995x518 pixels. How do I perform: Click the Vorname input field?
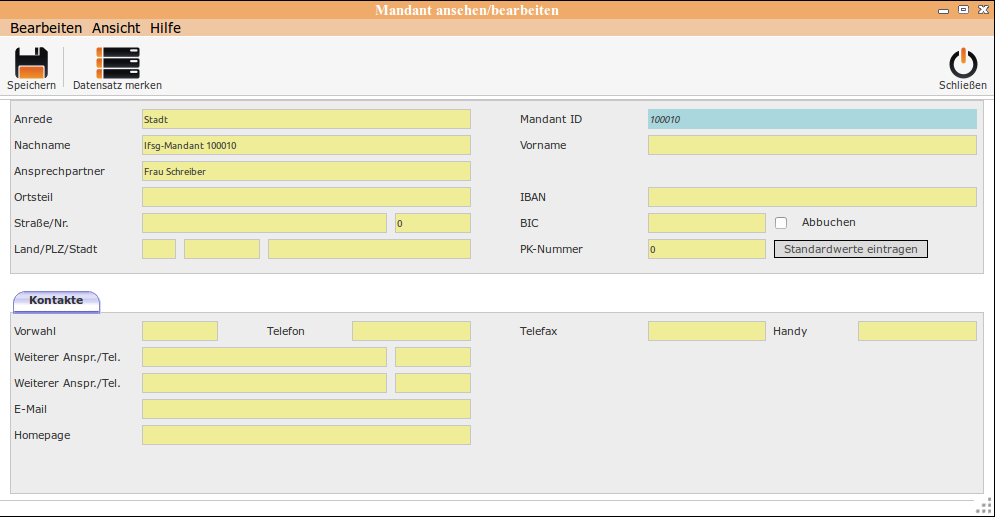812,145
